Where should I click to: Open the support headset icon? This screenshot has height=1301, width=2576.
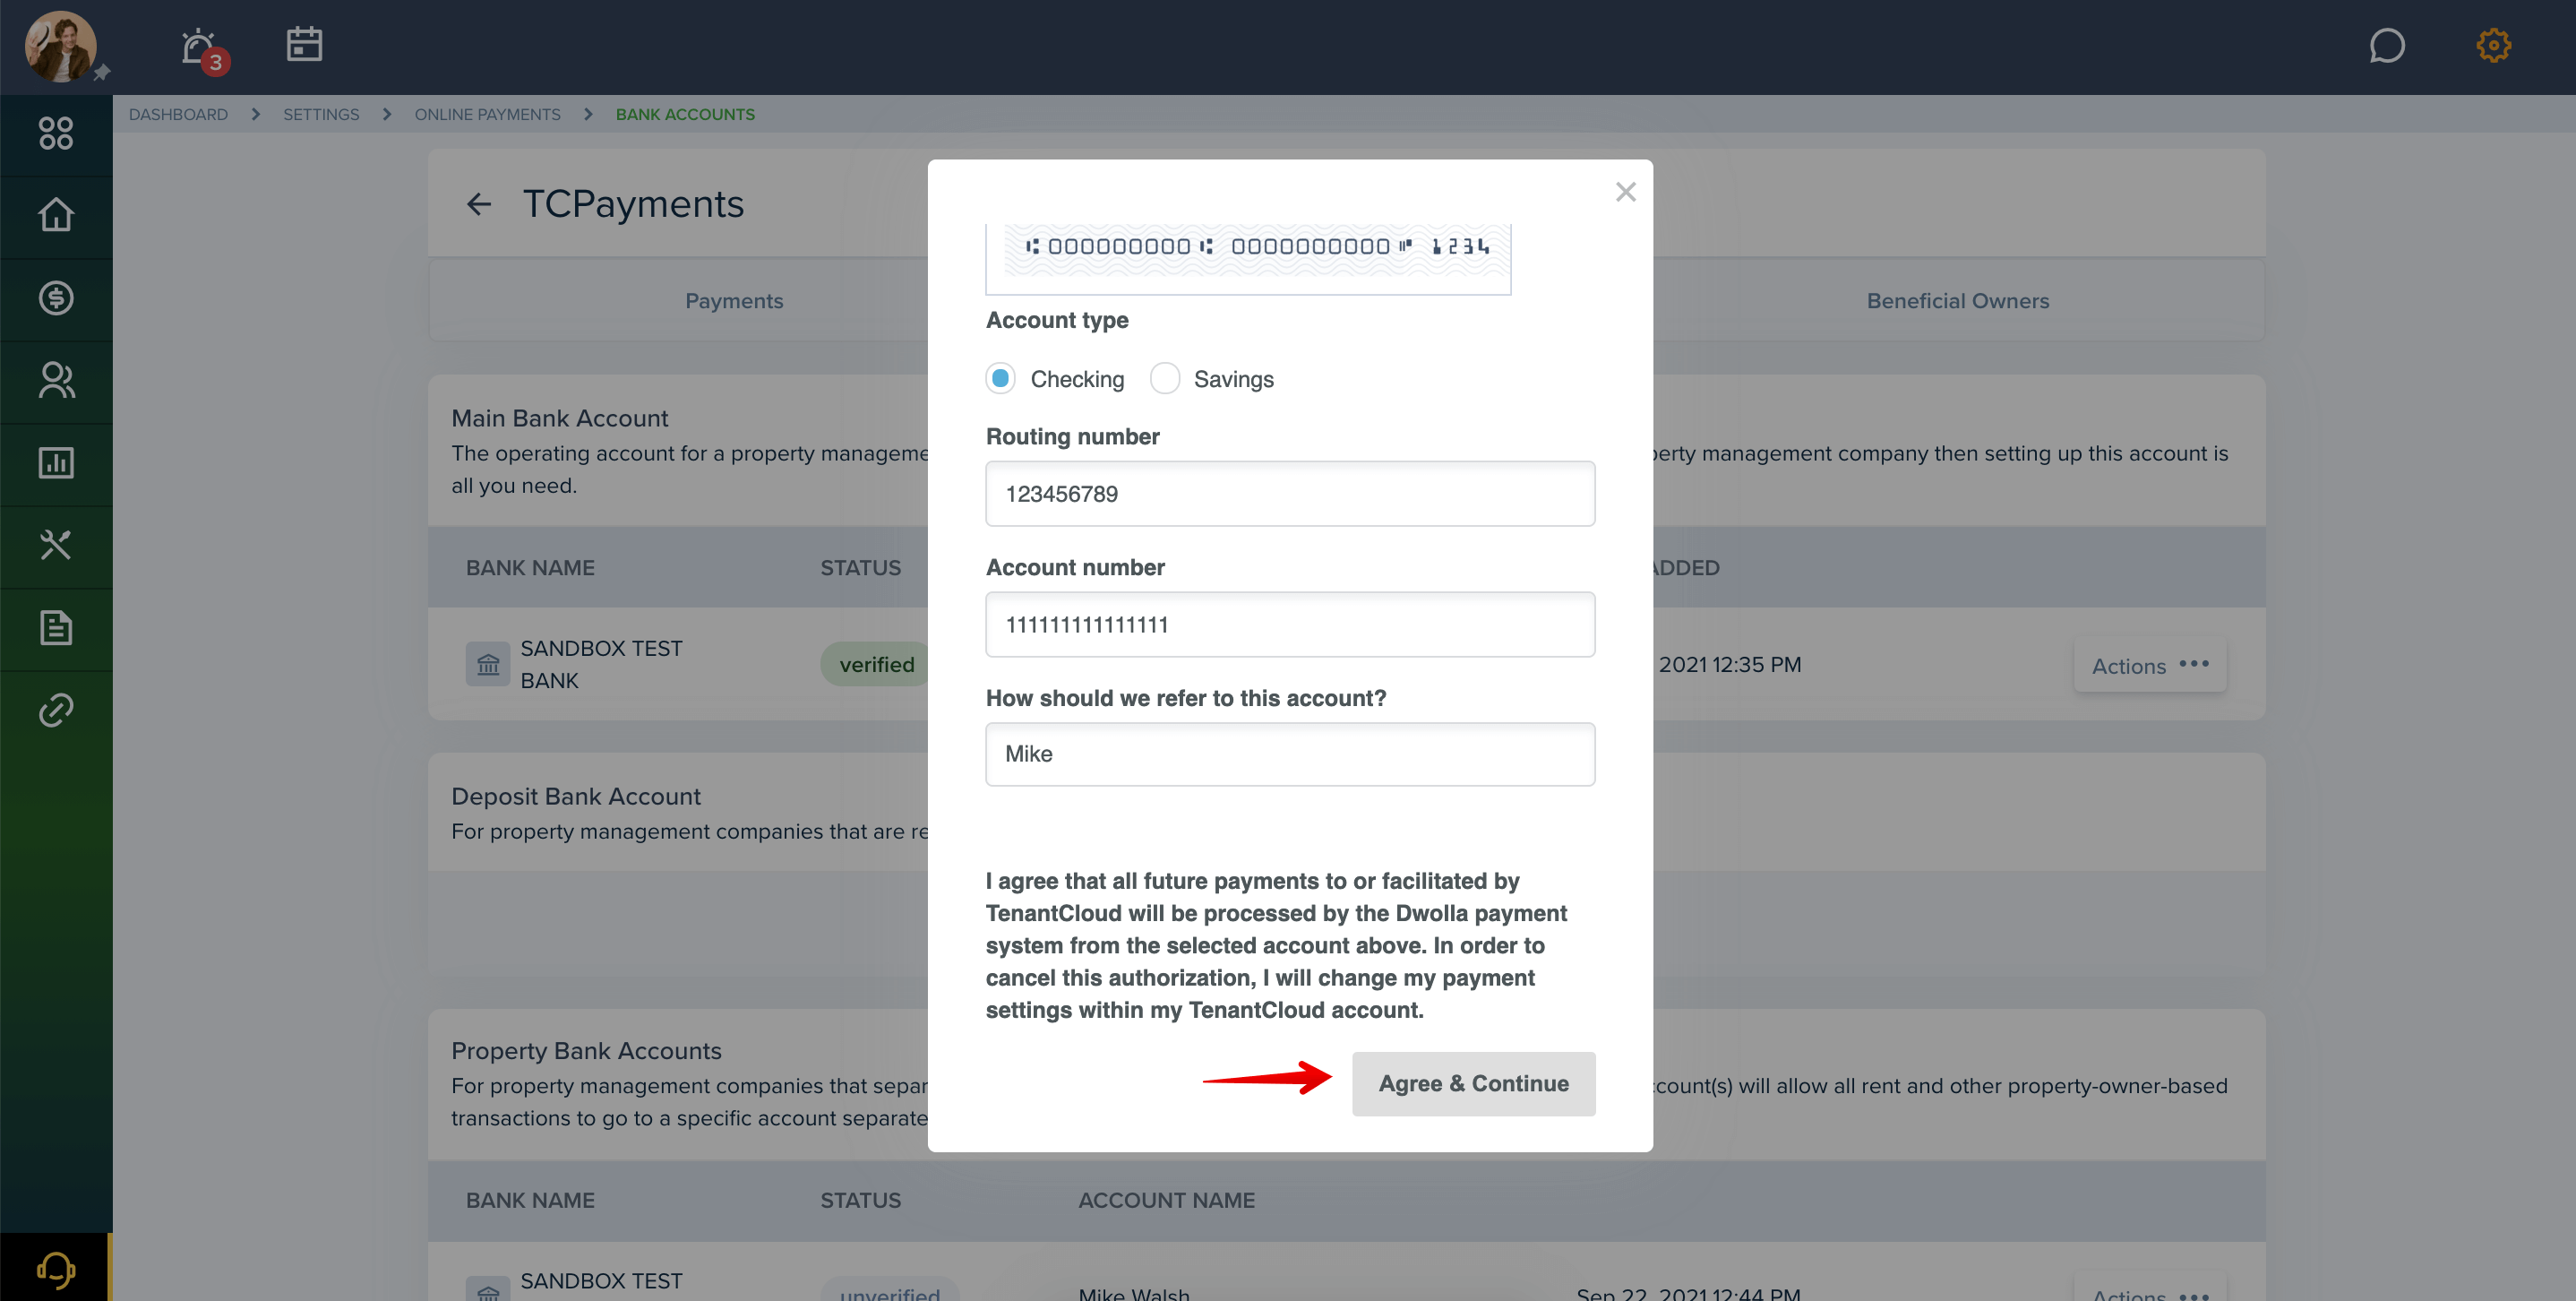point(56,1269)
